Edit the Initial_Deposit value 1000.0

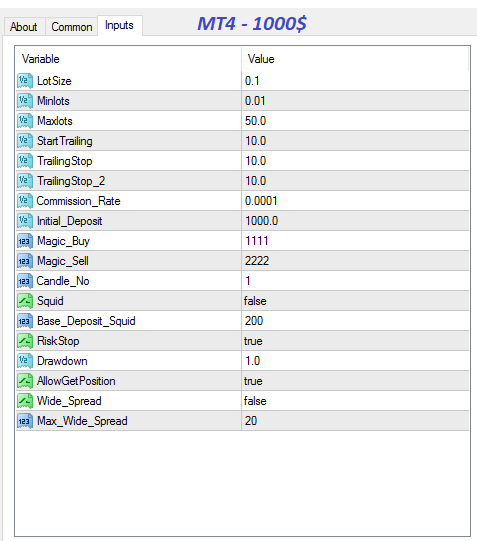(x=355, y=221)
